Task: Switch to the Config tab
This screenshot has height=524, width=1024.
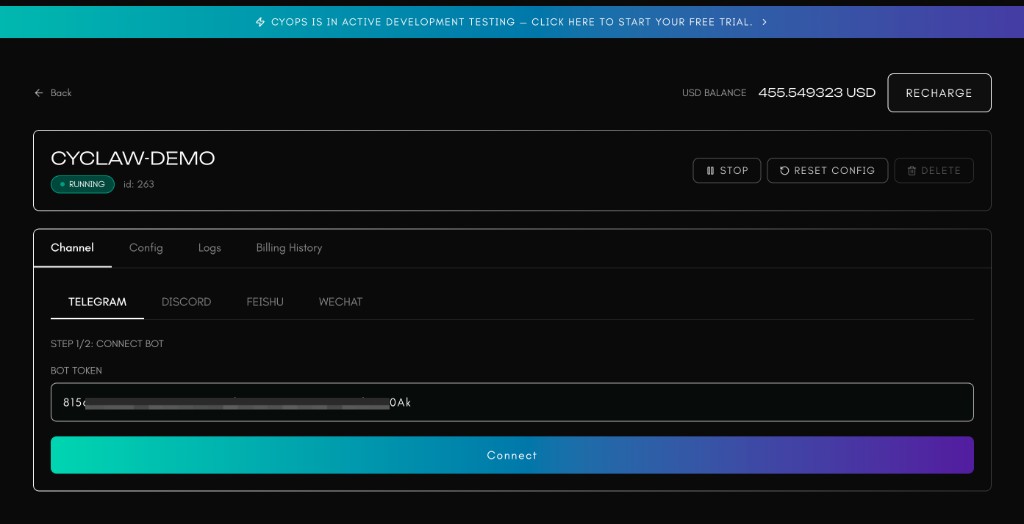Action: (146, 248)
